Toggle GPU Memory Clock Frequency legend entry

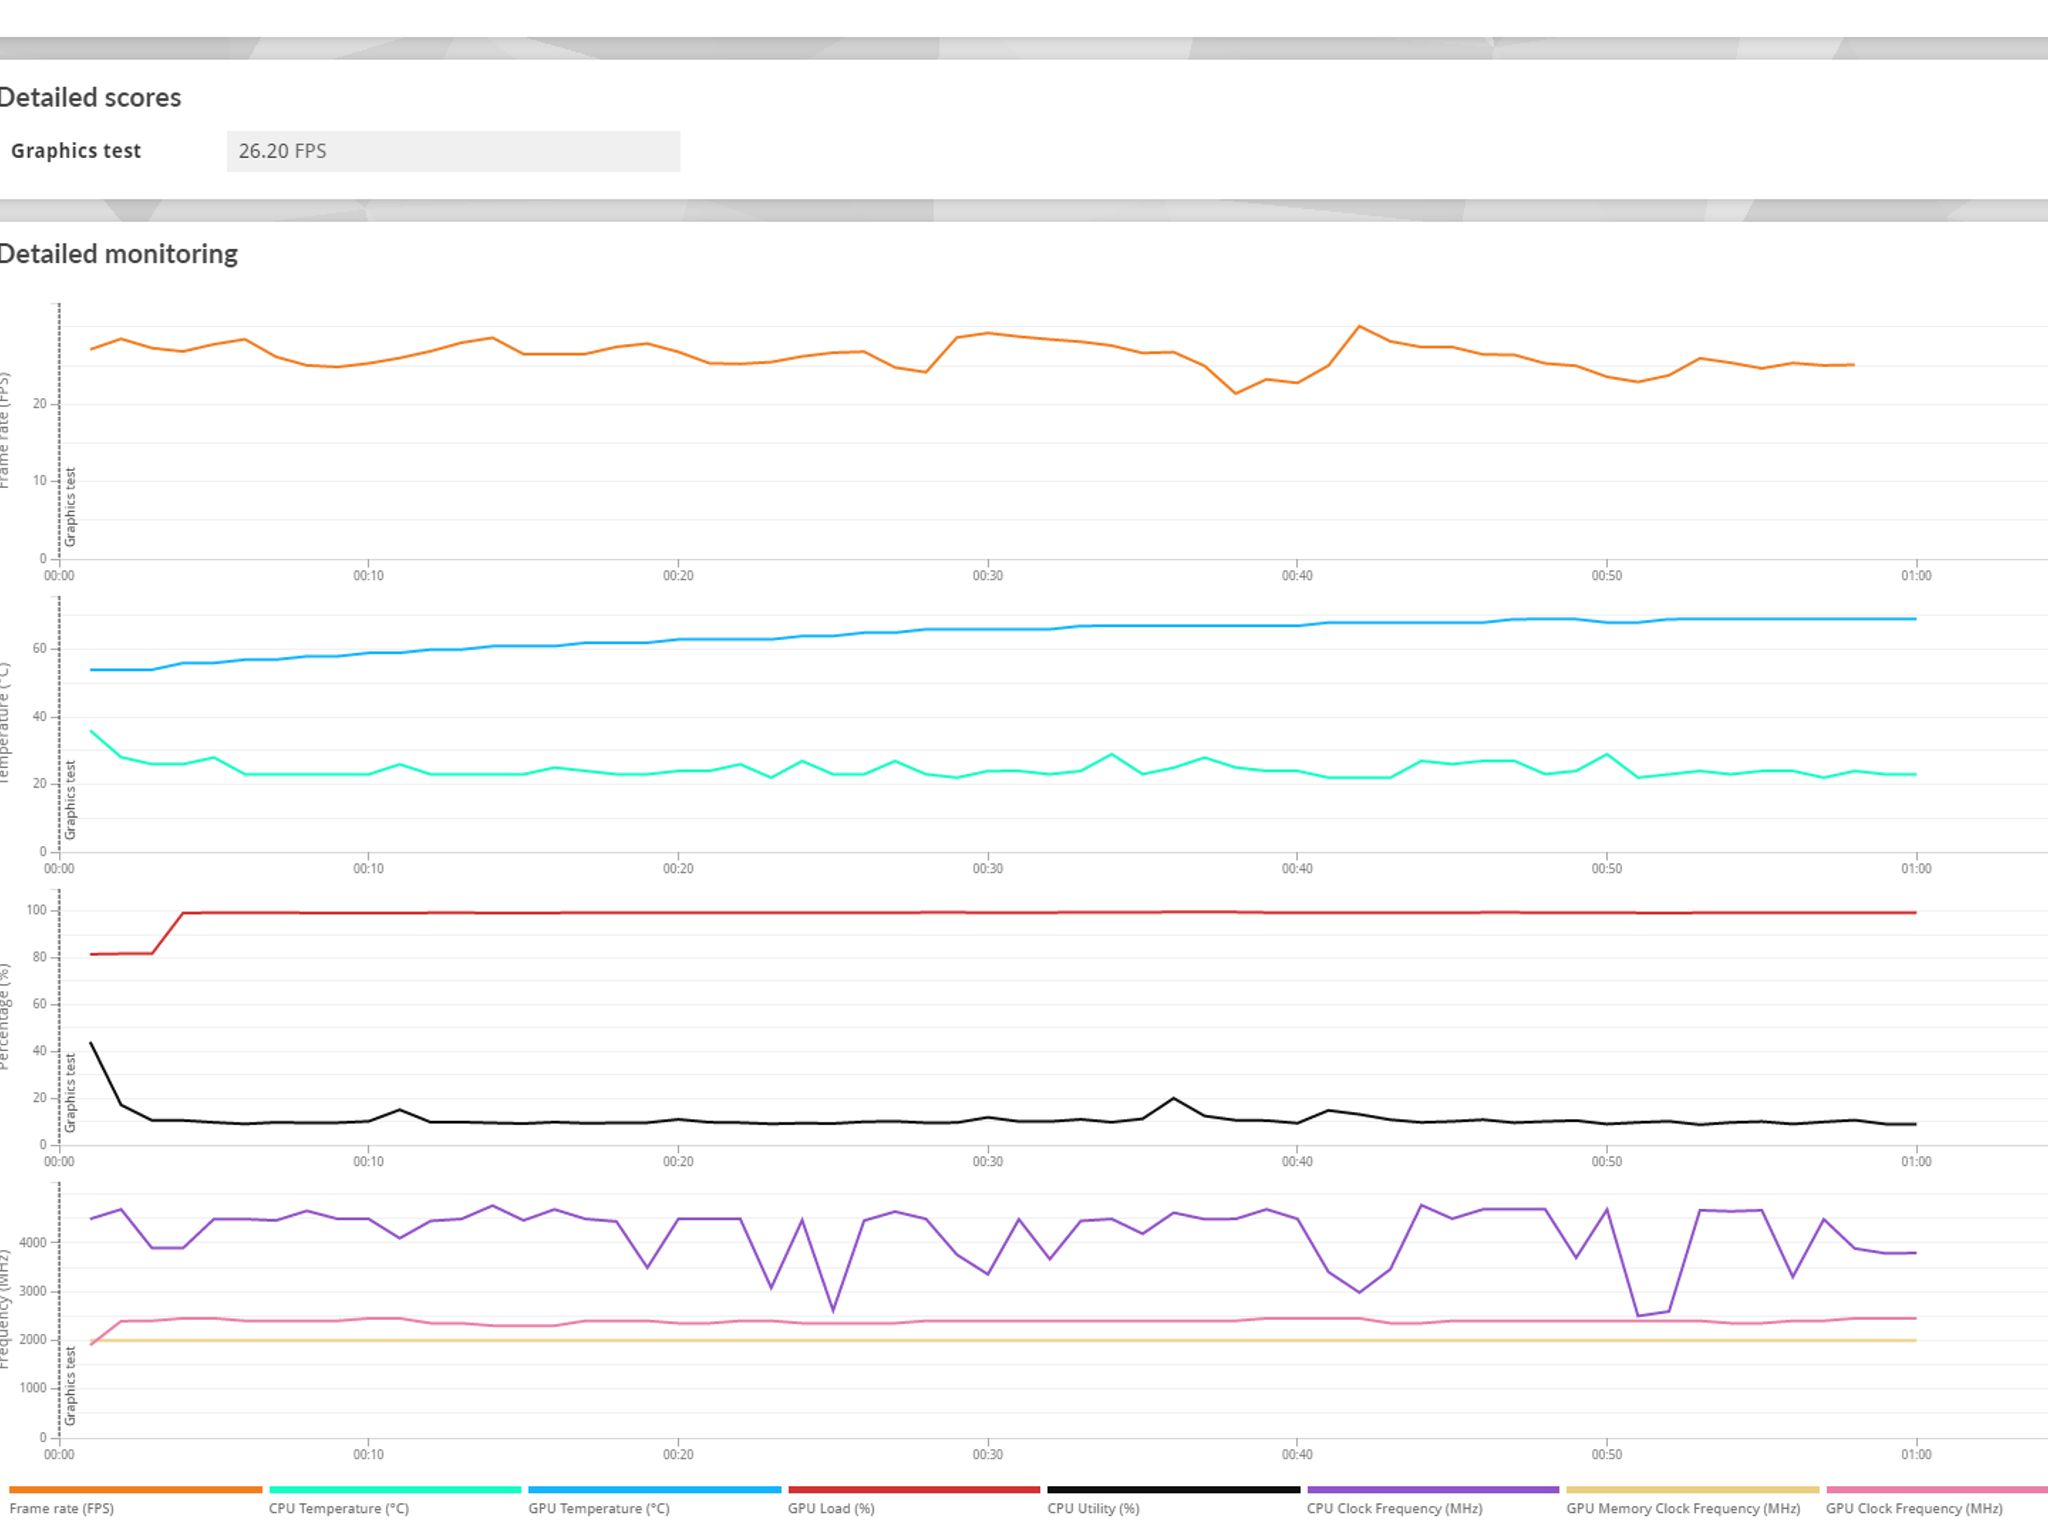click(1692, 1502)
